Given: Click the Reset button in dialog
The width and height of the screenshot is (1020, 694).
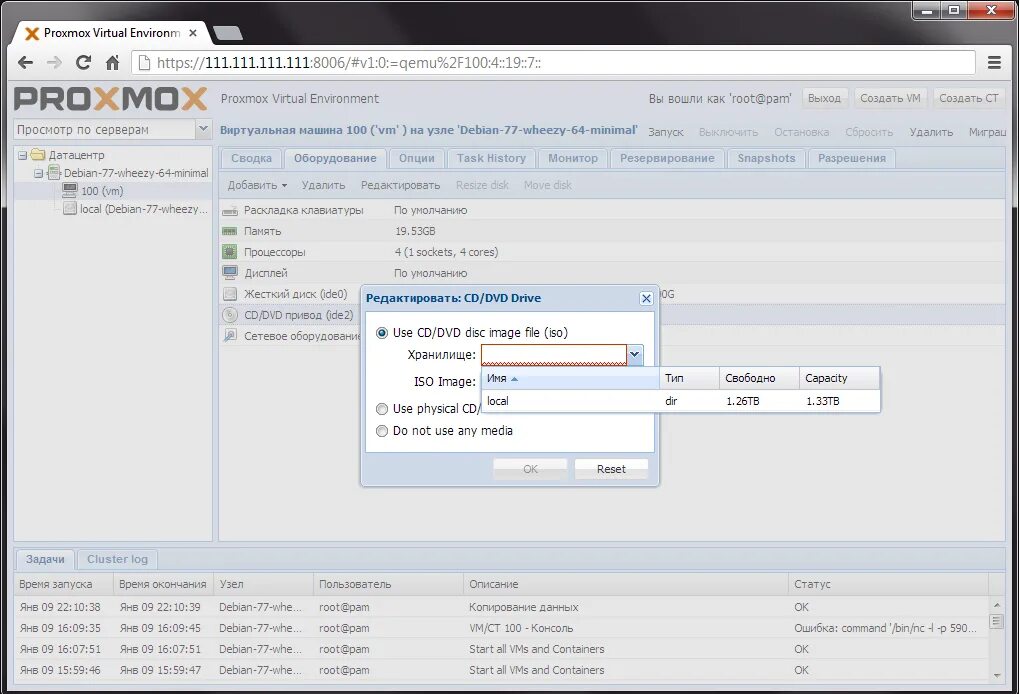Looking at the screenshot, I should coord(611,469).
